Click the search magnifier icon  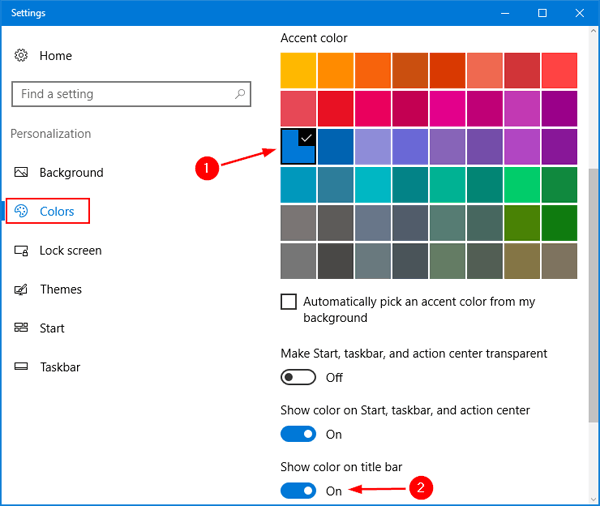[240, 94]
